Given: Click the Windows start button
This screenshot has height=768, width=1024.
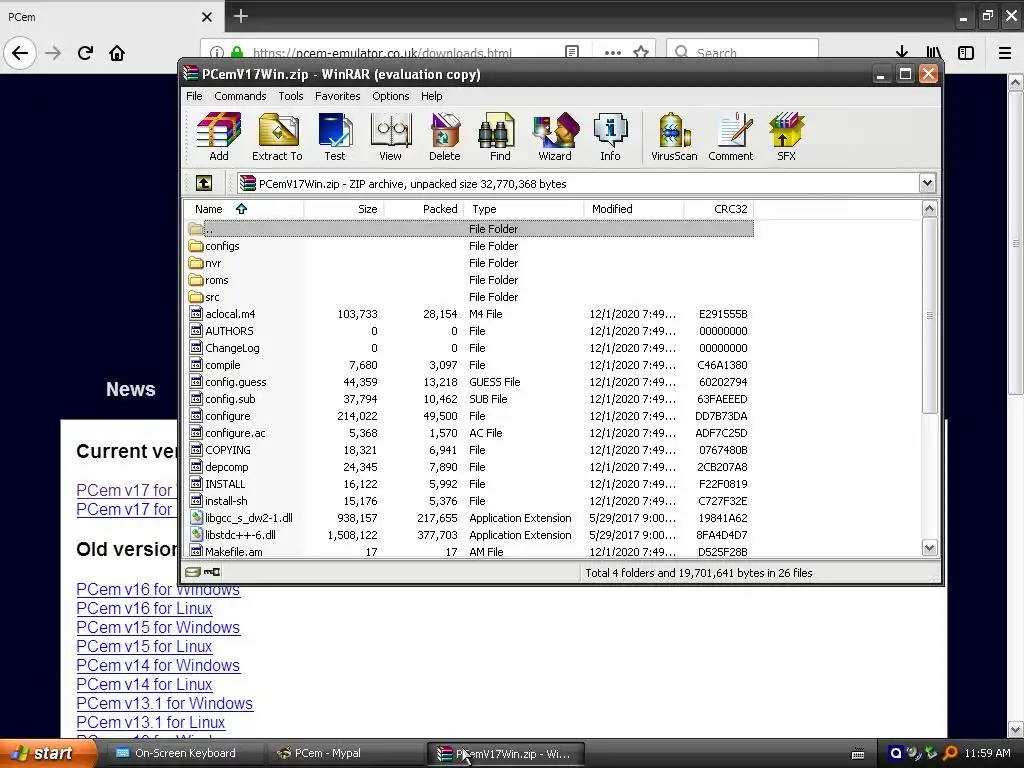Looking at the screenshot, I should click(47, 754).
